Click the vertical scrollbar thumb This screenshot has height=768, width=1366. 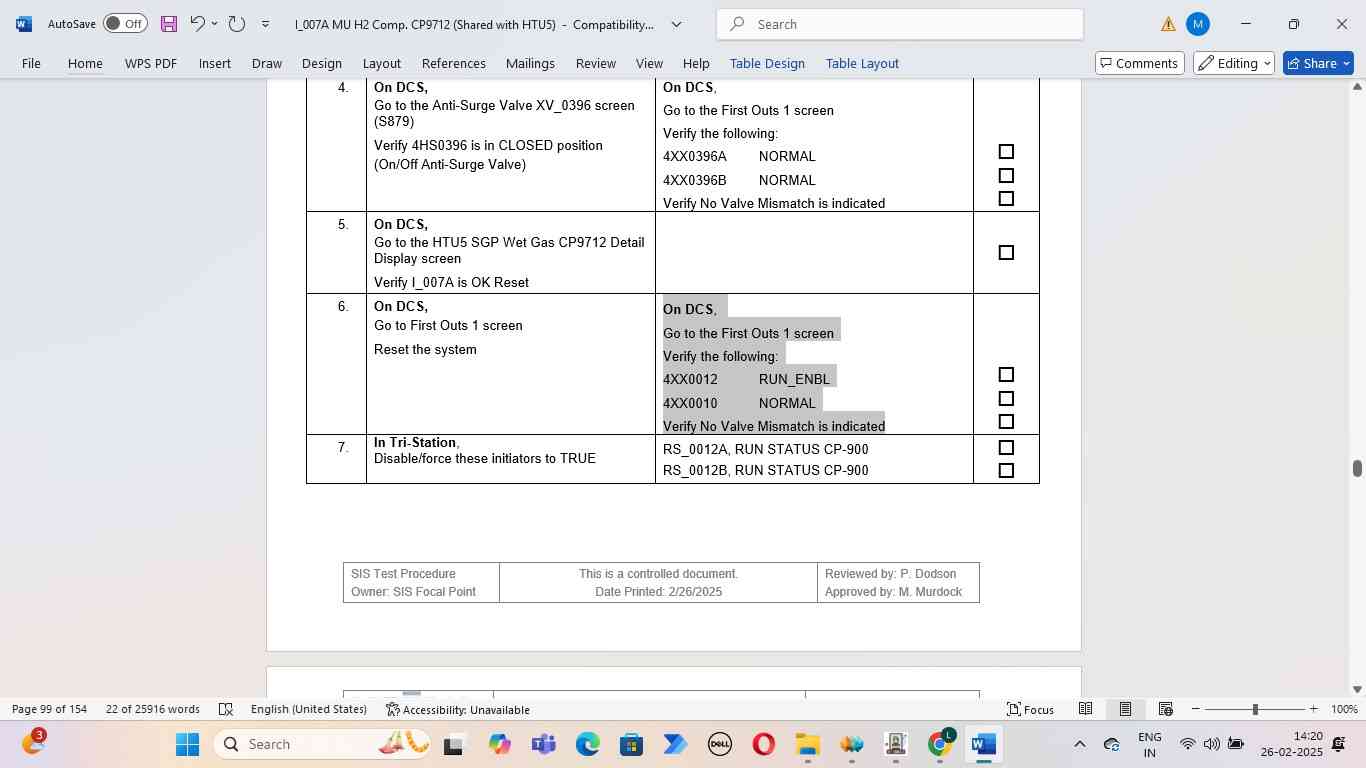point(1357,468)
